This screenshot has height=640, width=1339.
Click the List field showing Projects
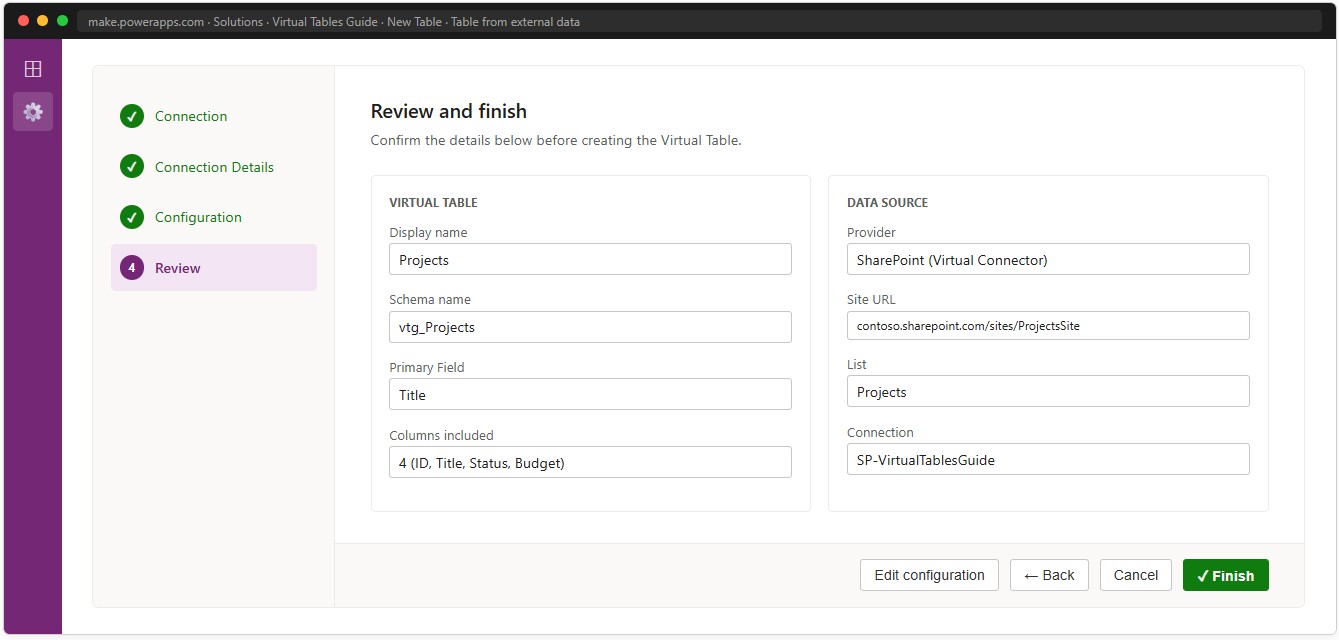tap(1048, 391)
